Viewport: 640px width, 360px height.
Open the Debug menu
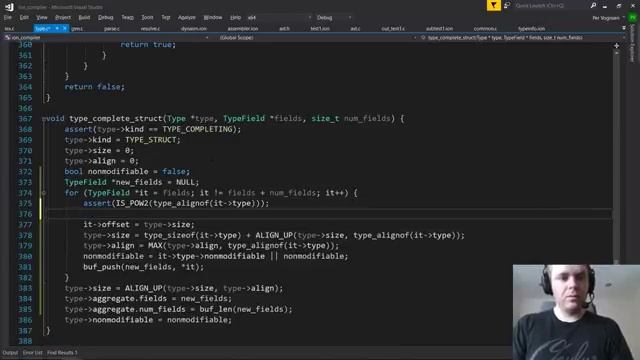pyautogui.click(x=105, y=18)
